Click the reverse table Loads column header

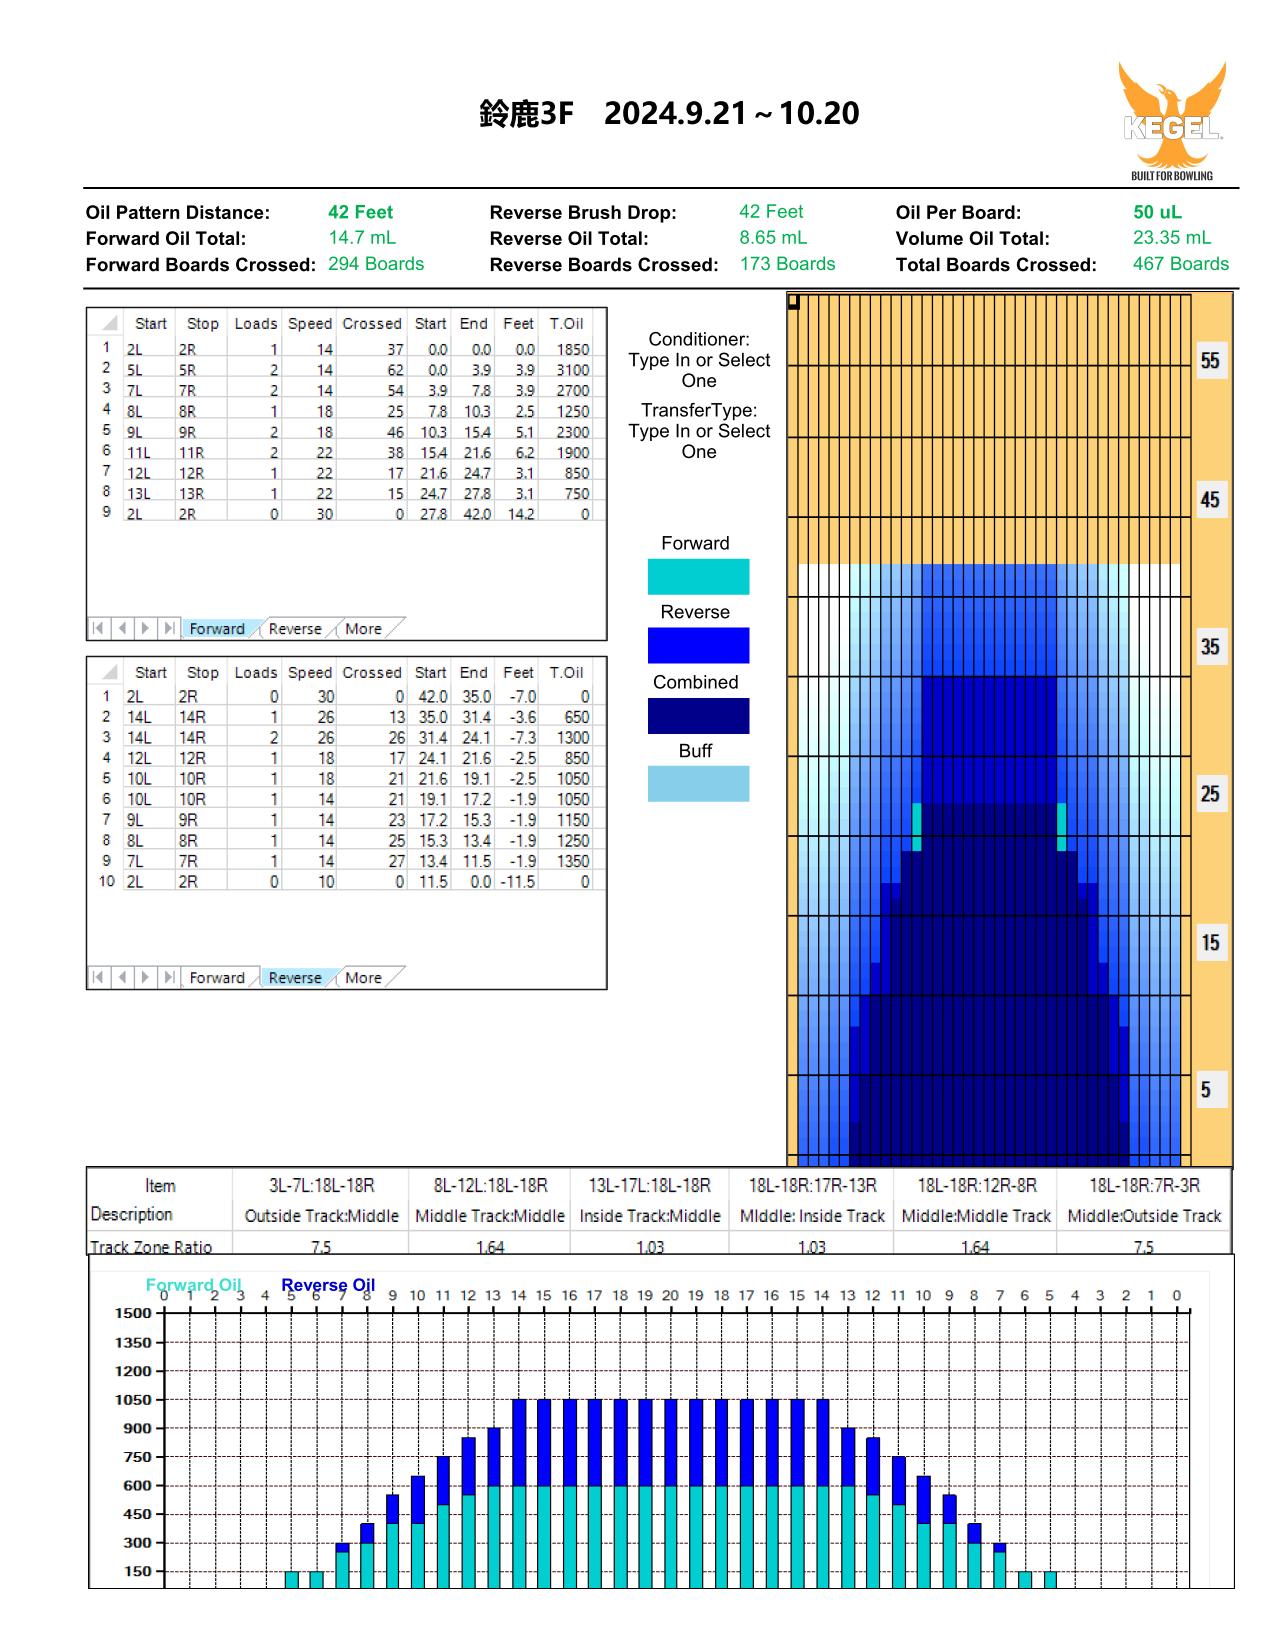tap(256, 672)
